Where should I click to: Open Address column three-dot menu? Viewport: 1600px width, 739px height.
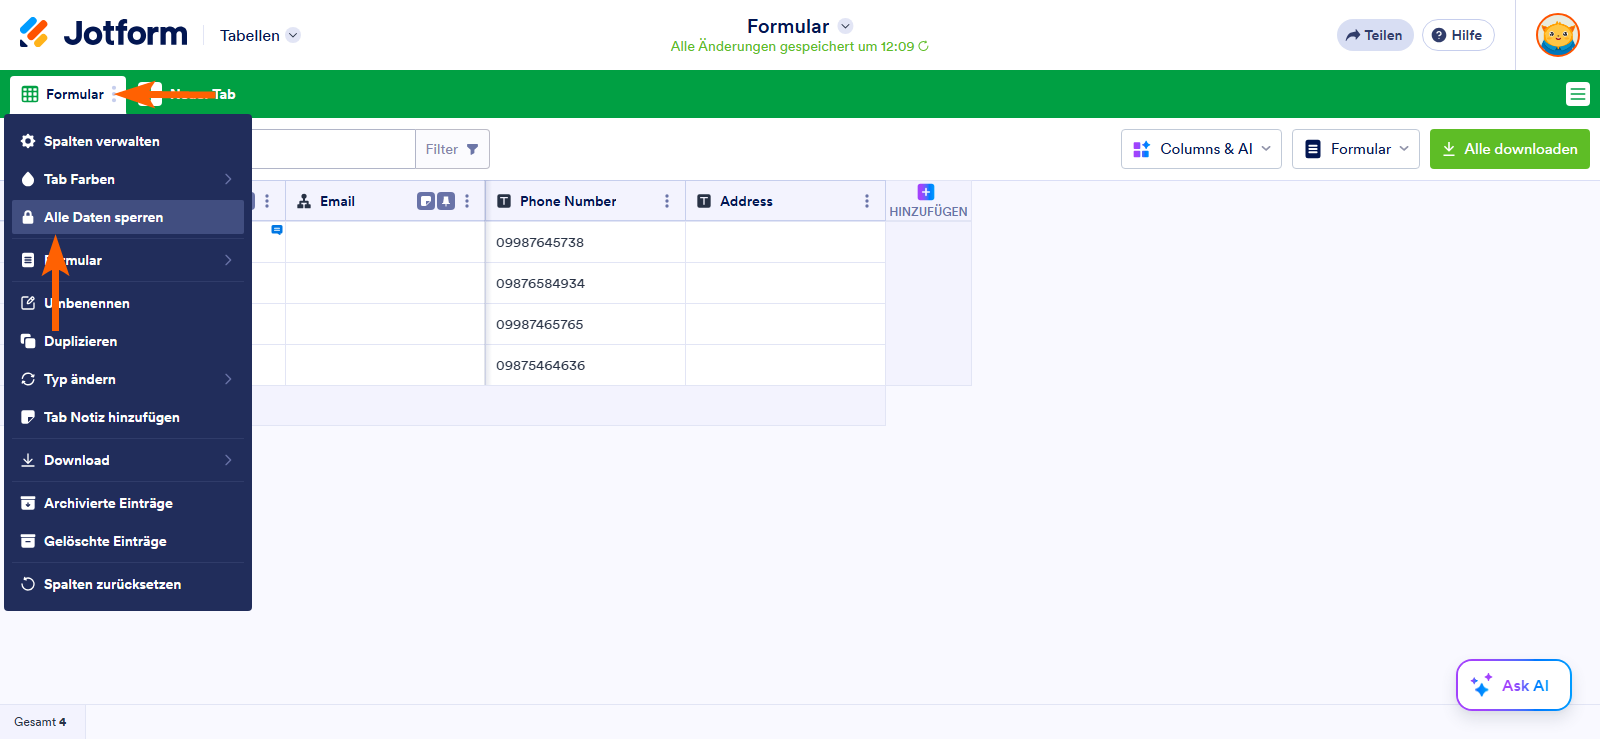pyautogui.click(x=866, y=201)
